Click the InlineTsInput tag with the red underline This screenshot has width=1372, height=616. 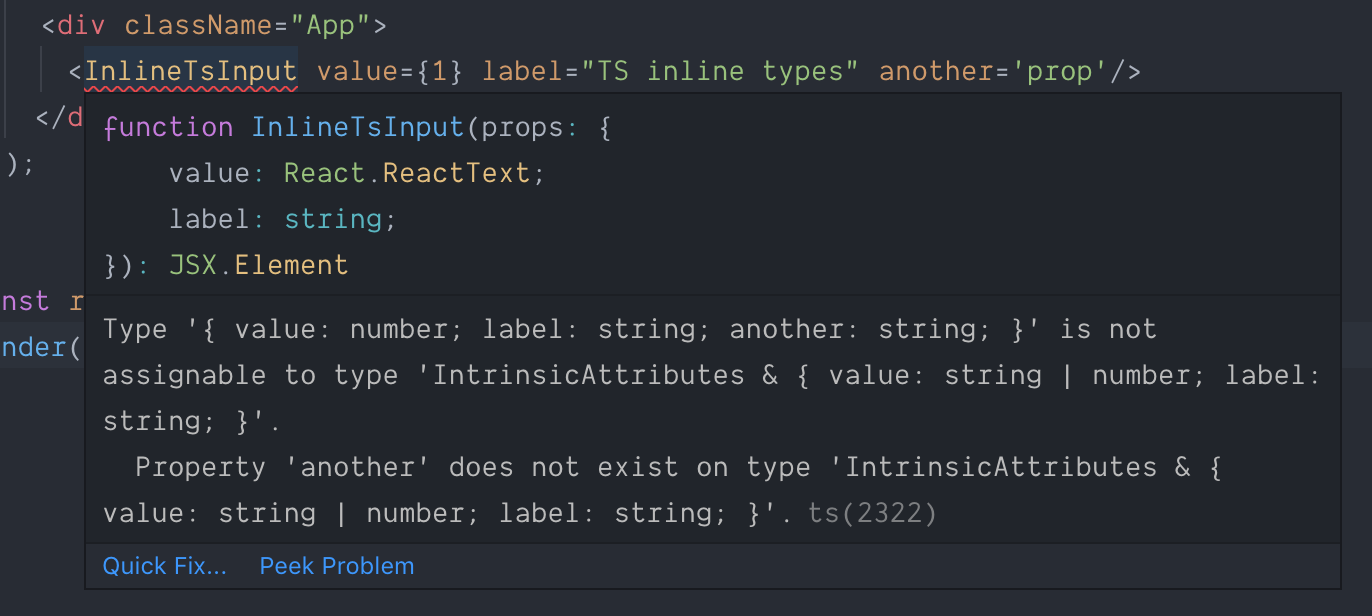pos(191,72)
